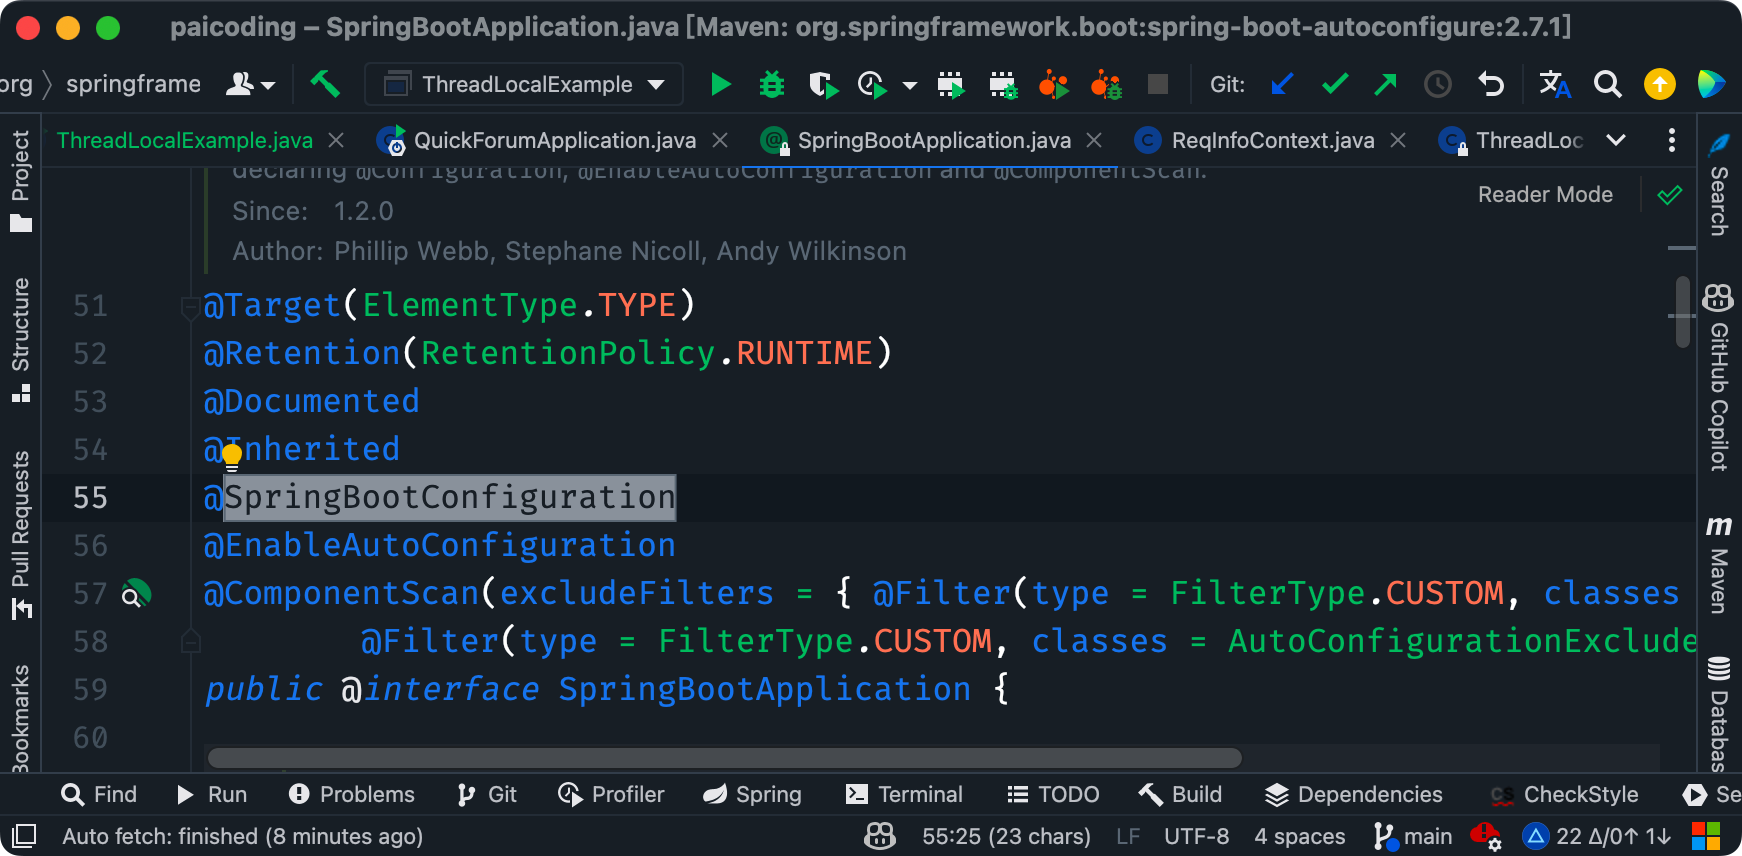Image resolution: width=1742 pixels, height=856 pixels.
Task: Click the colorful JetBrains toolbox icon
Action: [1711, 84]
